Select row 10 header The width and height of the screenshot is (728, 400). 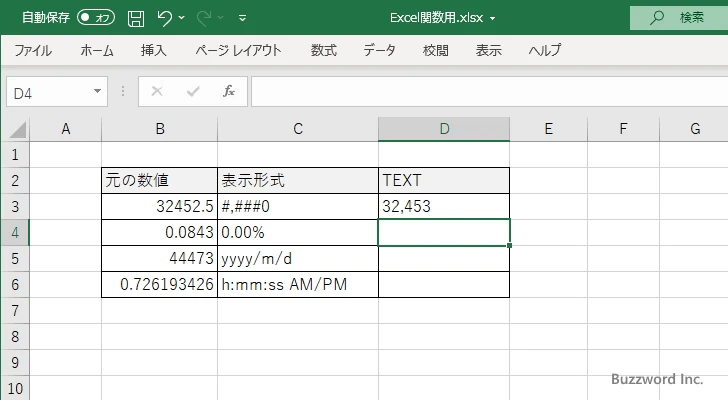click(x=15, y=388)
